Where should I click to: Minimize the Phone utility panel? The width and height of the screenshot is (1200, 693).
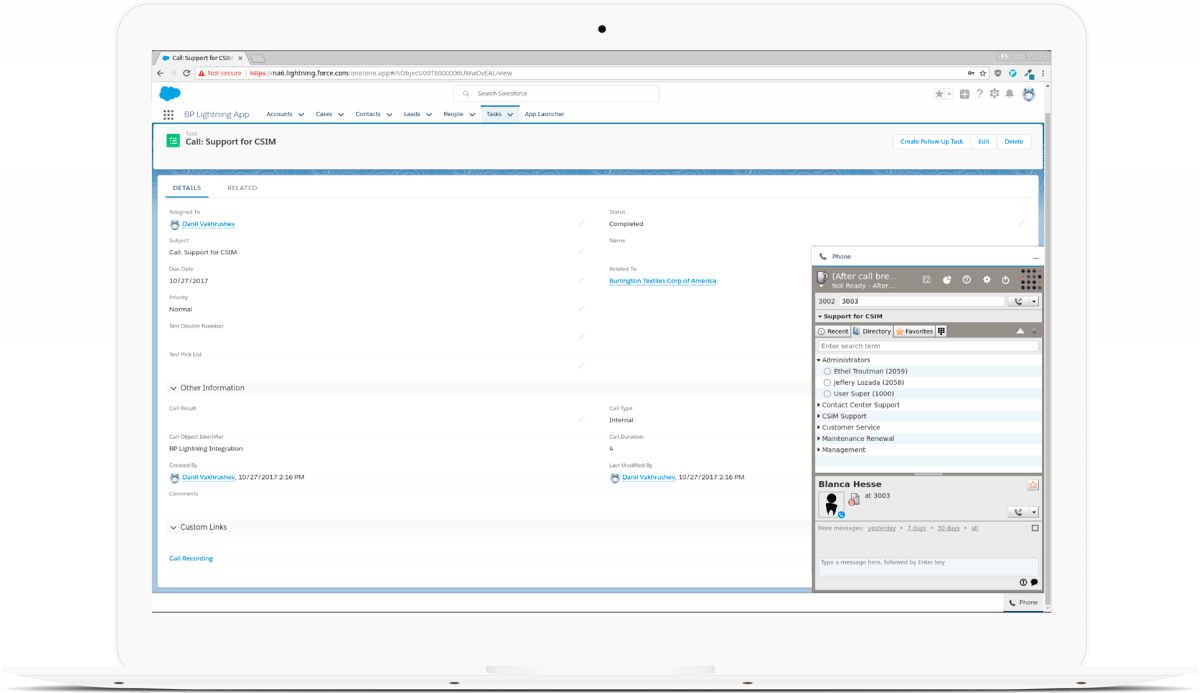[1035, 258]
